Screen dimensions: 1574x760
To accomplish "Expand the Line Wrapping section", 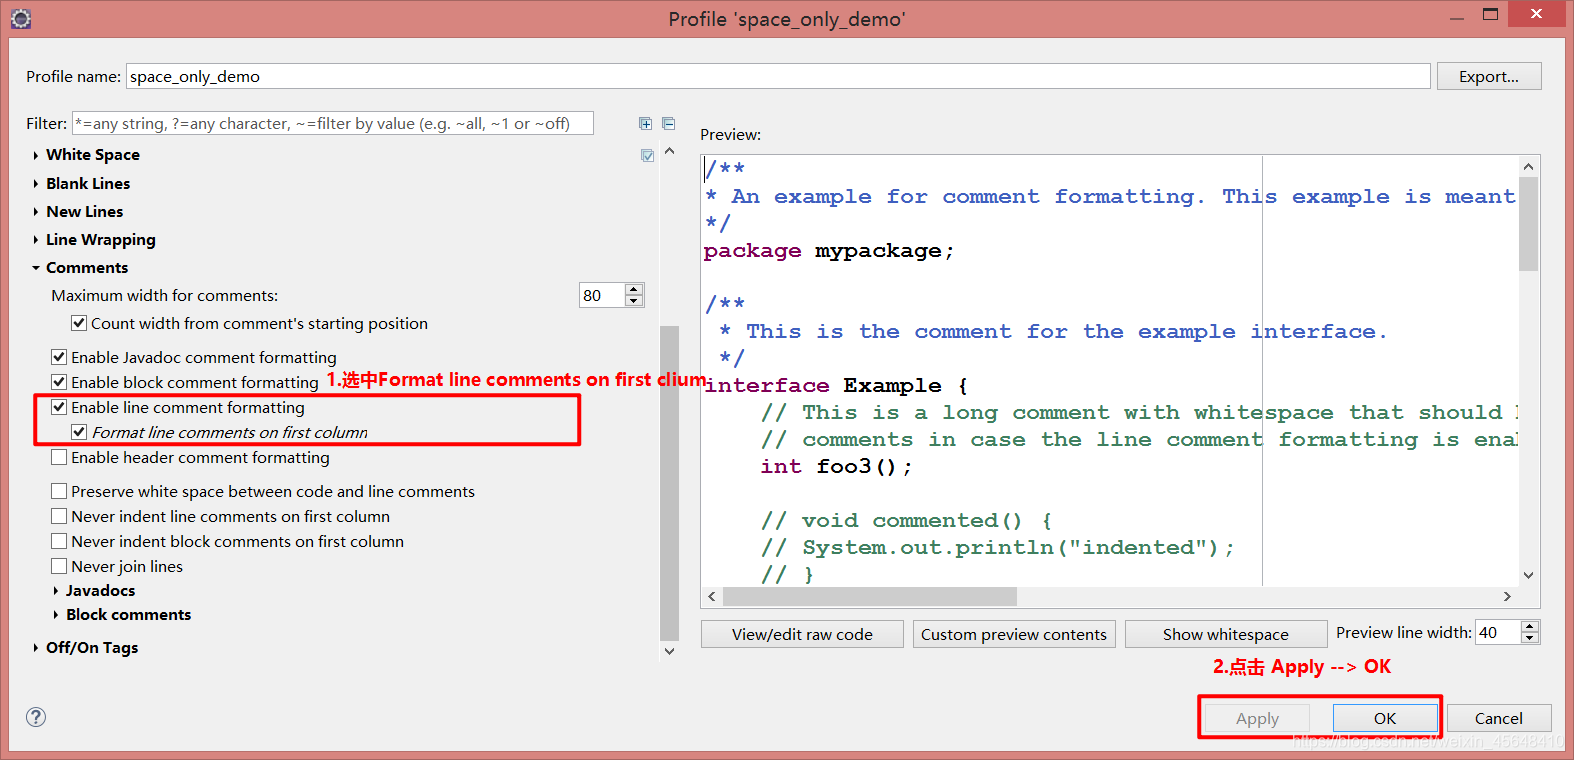I will click(36, 240).
